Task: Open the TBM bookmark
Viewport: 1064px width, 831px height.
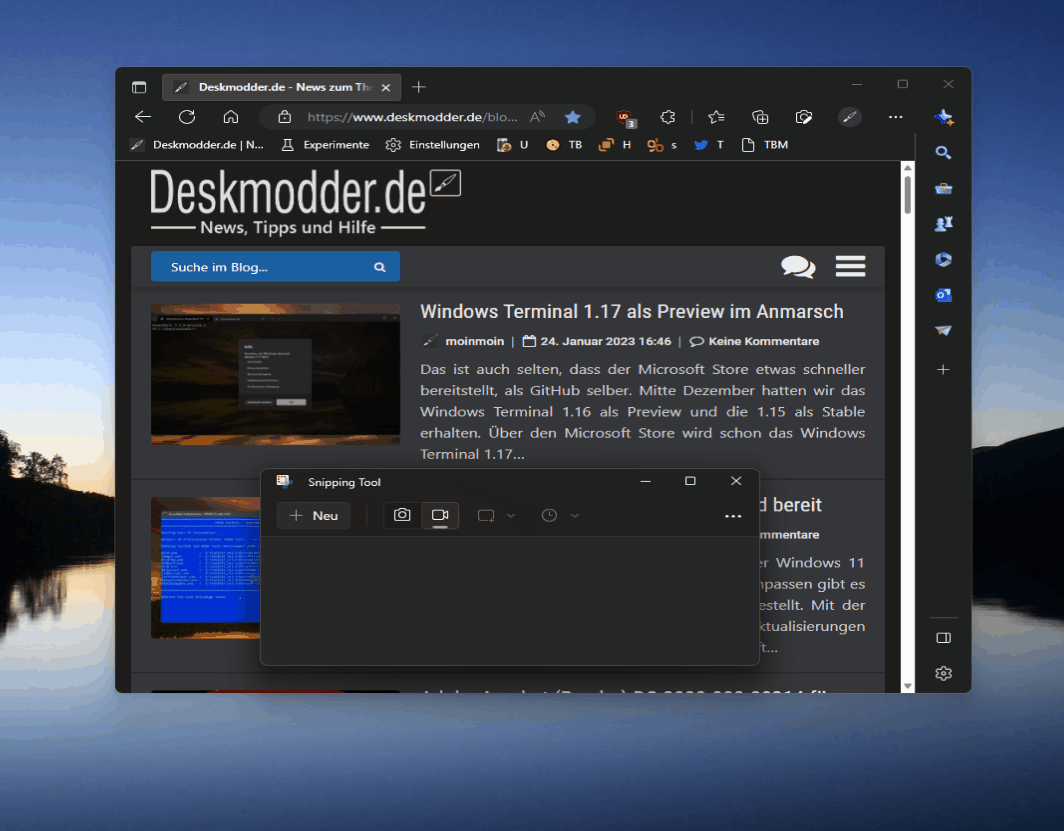Action: (764, 144)
